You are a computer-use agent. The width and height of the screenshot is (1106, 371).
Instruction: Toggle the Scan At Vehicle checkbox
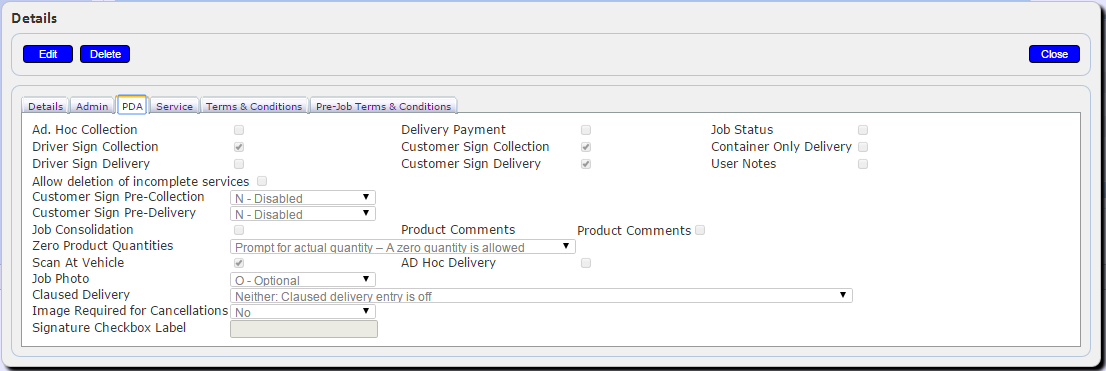click(x=239, y=263)
